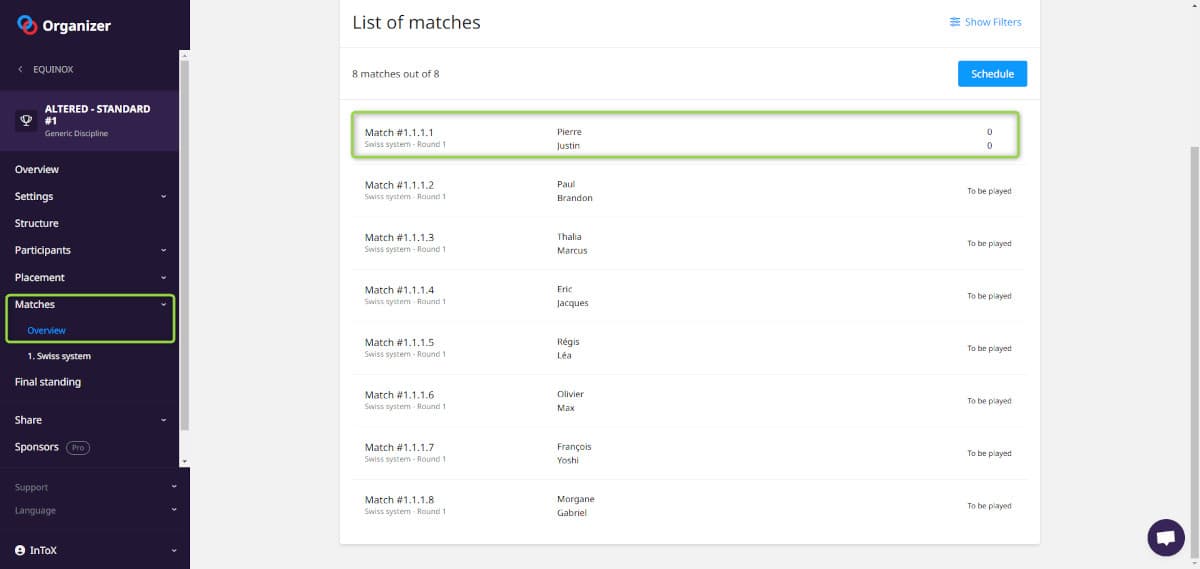Open Final standing page

point(48,382)
